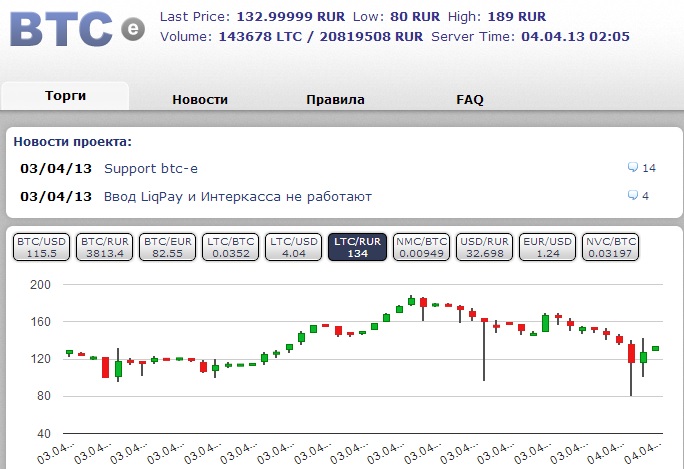Click the 80 axis label on chart
The height and width of the screenshot is (469, 684).
[x=43, y=396]
